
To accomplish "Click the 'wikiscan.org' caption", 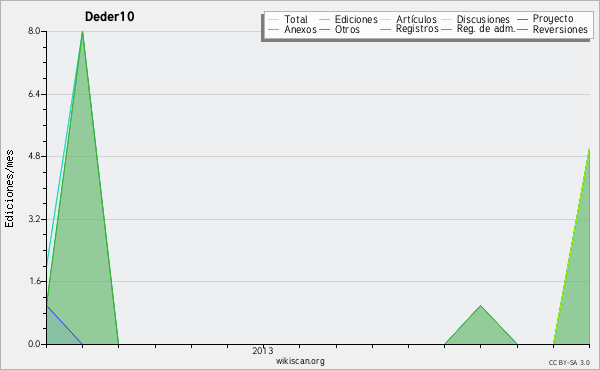I will [x=300, y=361].
